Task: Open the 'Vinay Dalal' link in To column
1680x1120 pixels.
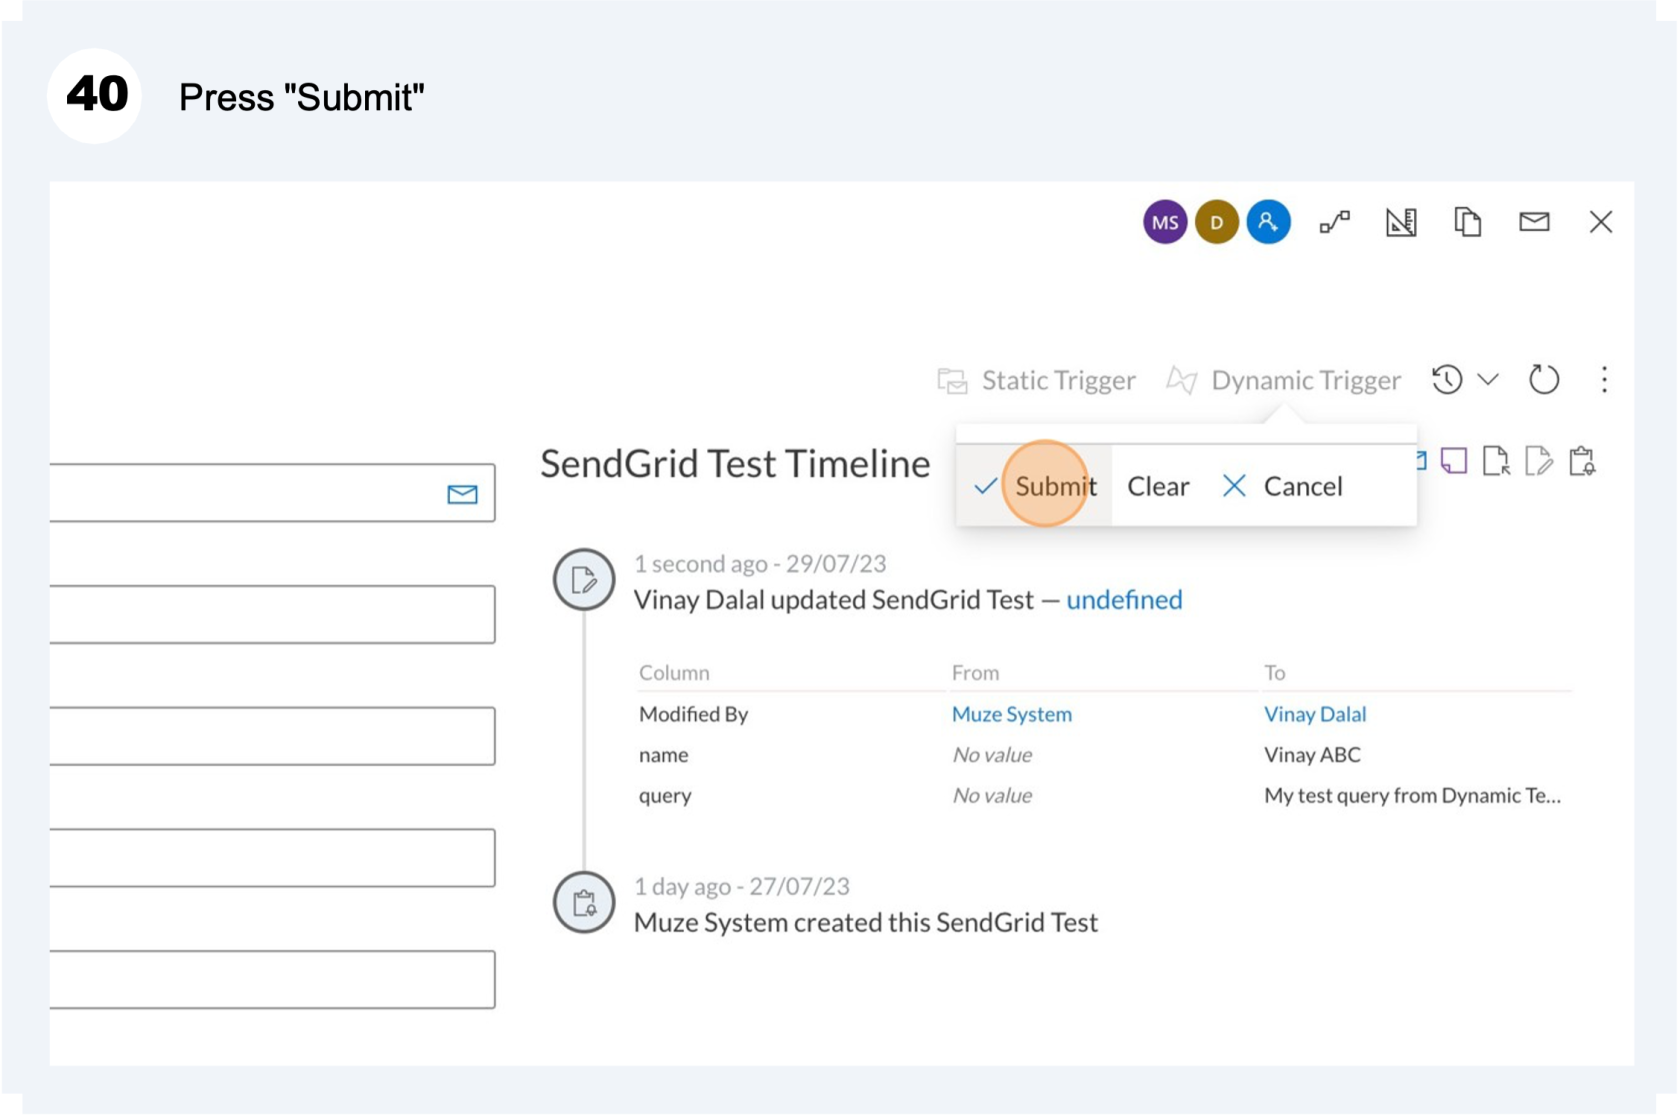Action: (1315, 714)
